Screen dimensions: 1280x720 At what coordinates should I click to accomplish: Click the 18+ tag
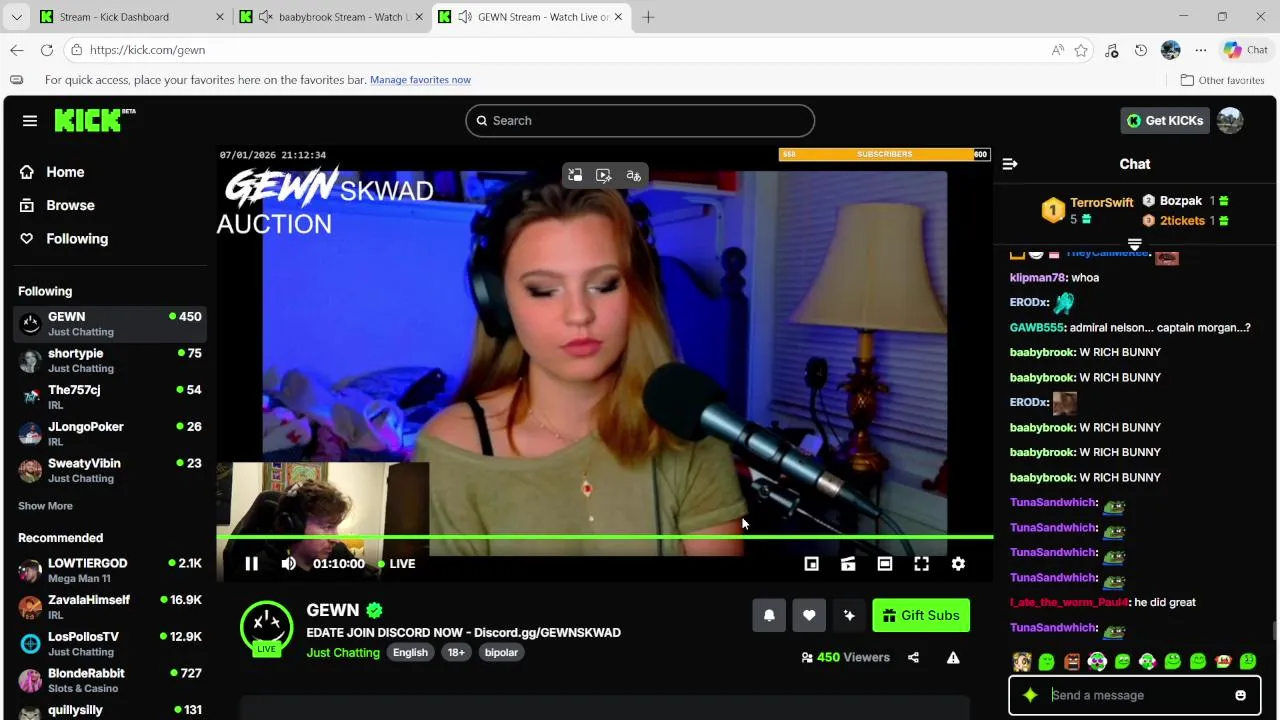coord(456,653)
